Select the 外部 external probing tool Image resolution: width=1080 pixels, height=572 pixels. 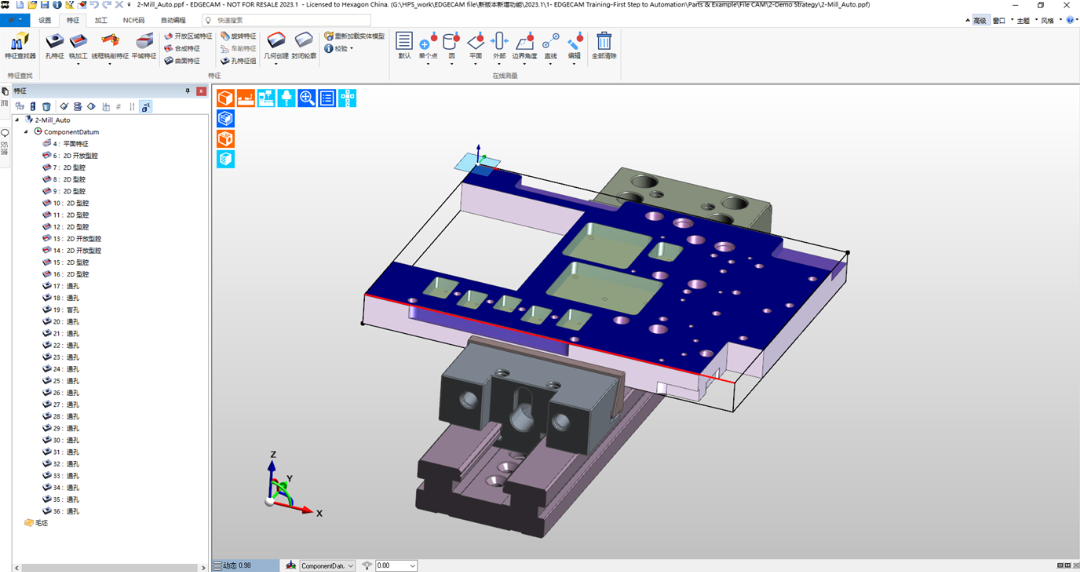pyautogui.click(x=499, y=45)
